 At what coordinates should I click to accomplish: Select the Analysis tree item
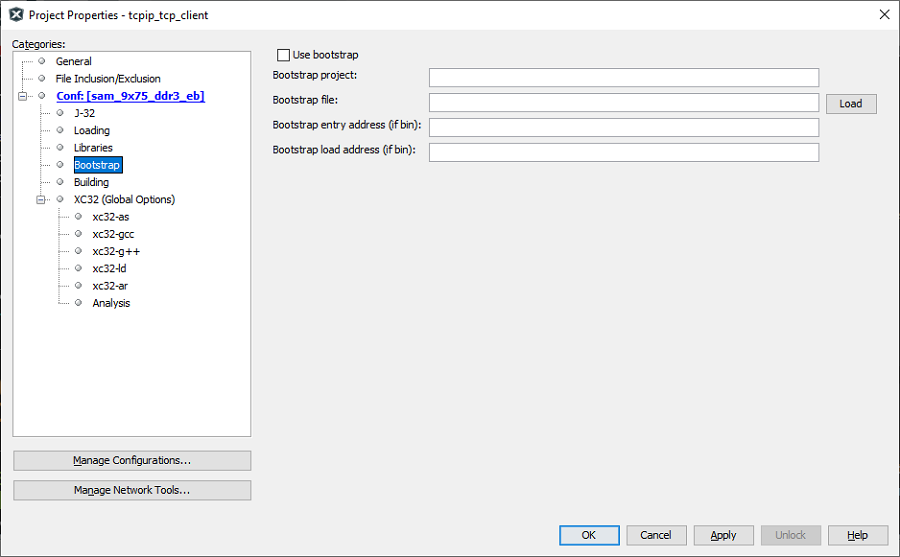(x=111, y=303)
